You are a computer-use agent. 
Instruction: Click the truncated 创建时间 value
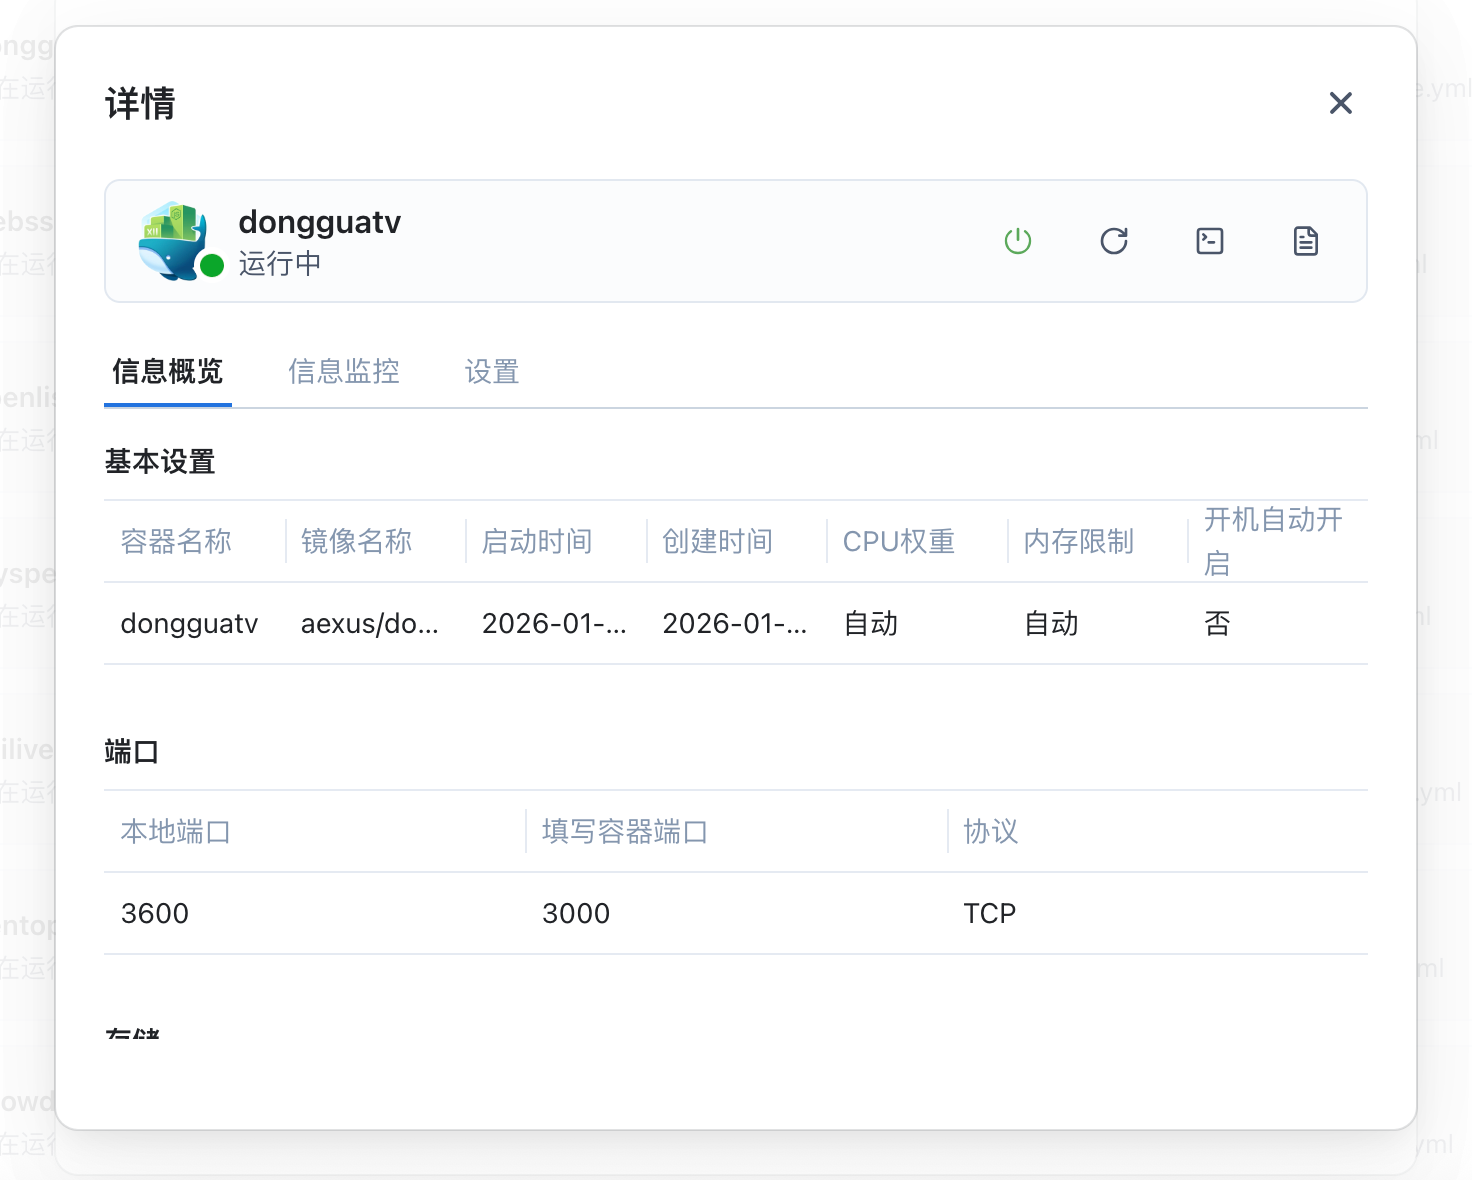point(734,624)
